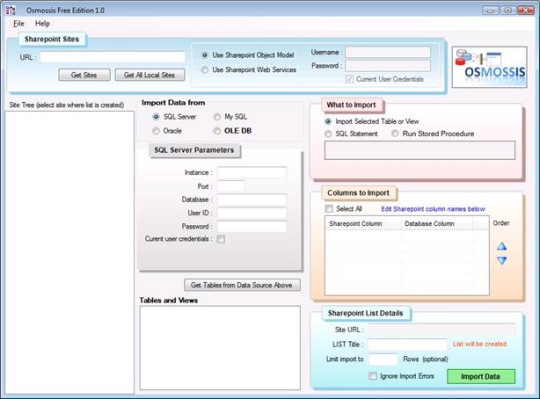Click the Site URL field in list details
540x399 pixels.
(x=442, y=330)
